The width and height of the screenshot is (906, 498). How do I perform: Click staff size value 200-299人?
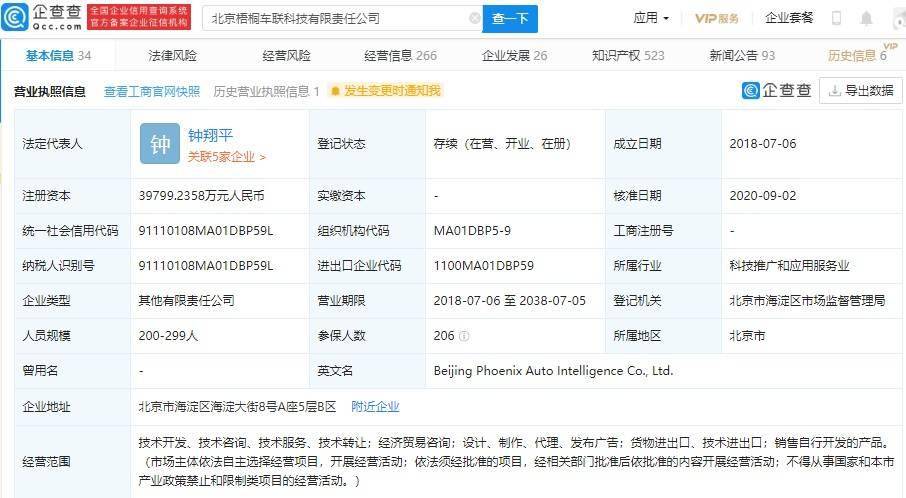pos(168,336)
